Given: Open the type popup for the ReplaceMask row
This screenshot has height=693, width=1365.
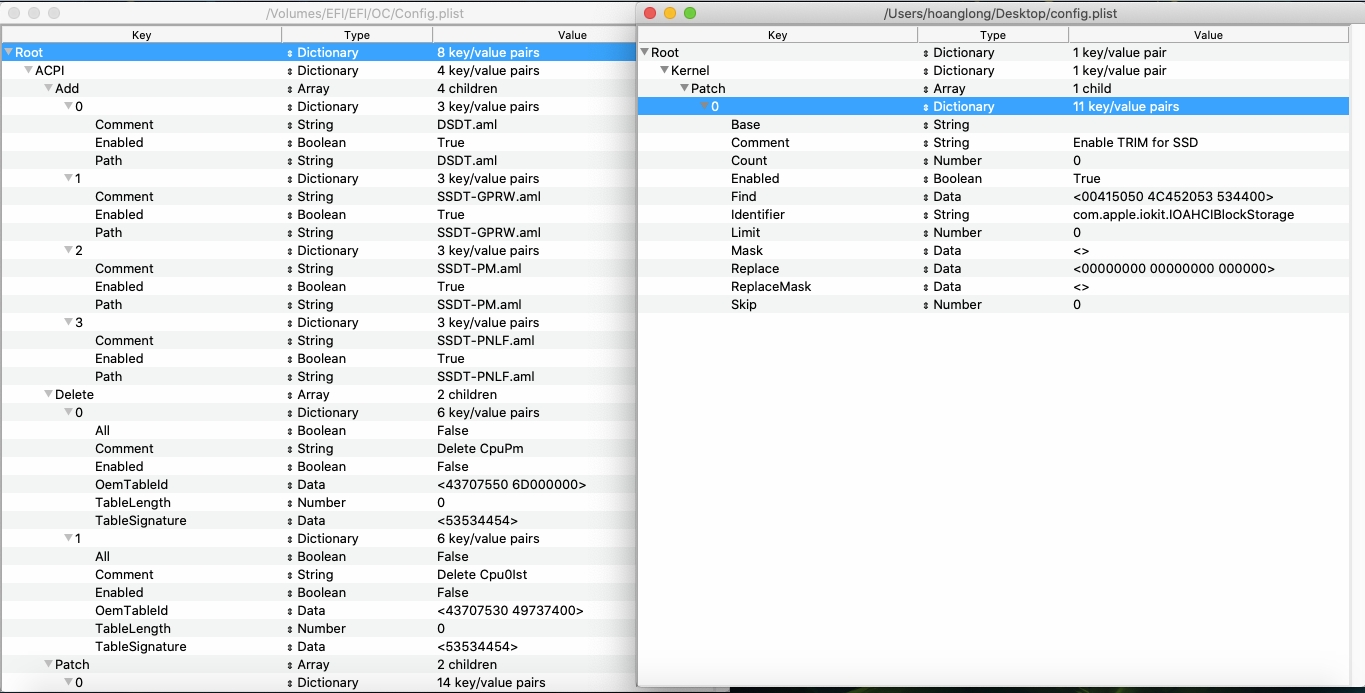Looking at the screenshot, I should pos(926,287).
